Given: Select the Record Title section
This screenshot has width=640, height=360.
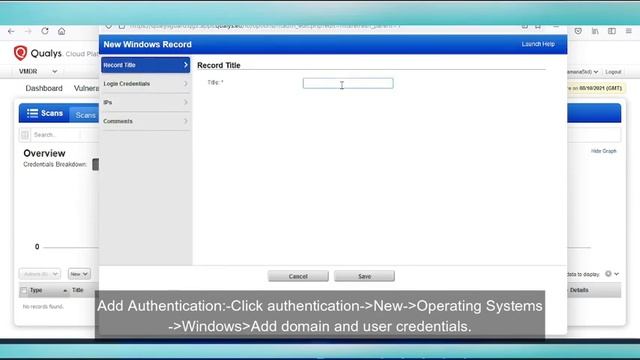Looking at the screenshot, I should (145, 65).
